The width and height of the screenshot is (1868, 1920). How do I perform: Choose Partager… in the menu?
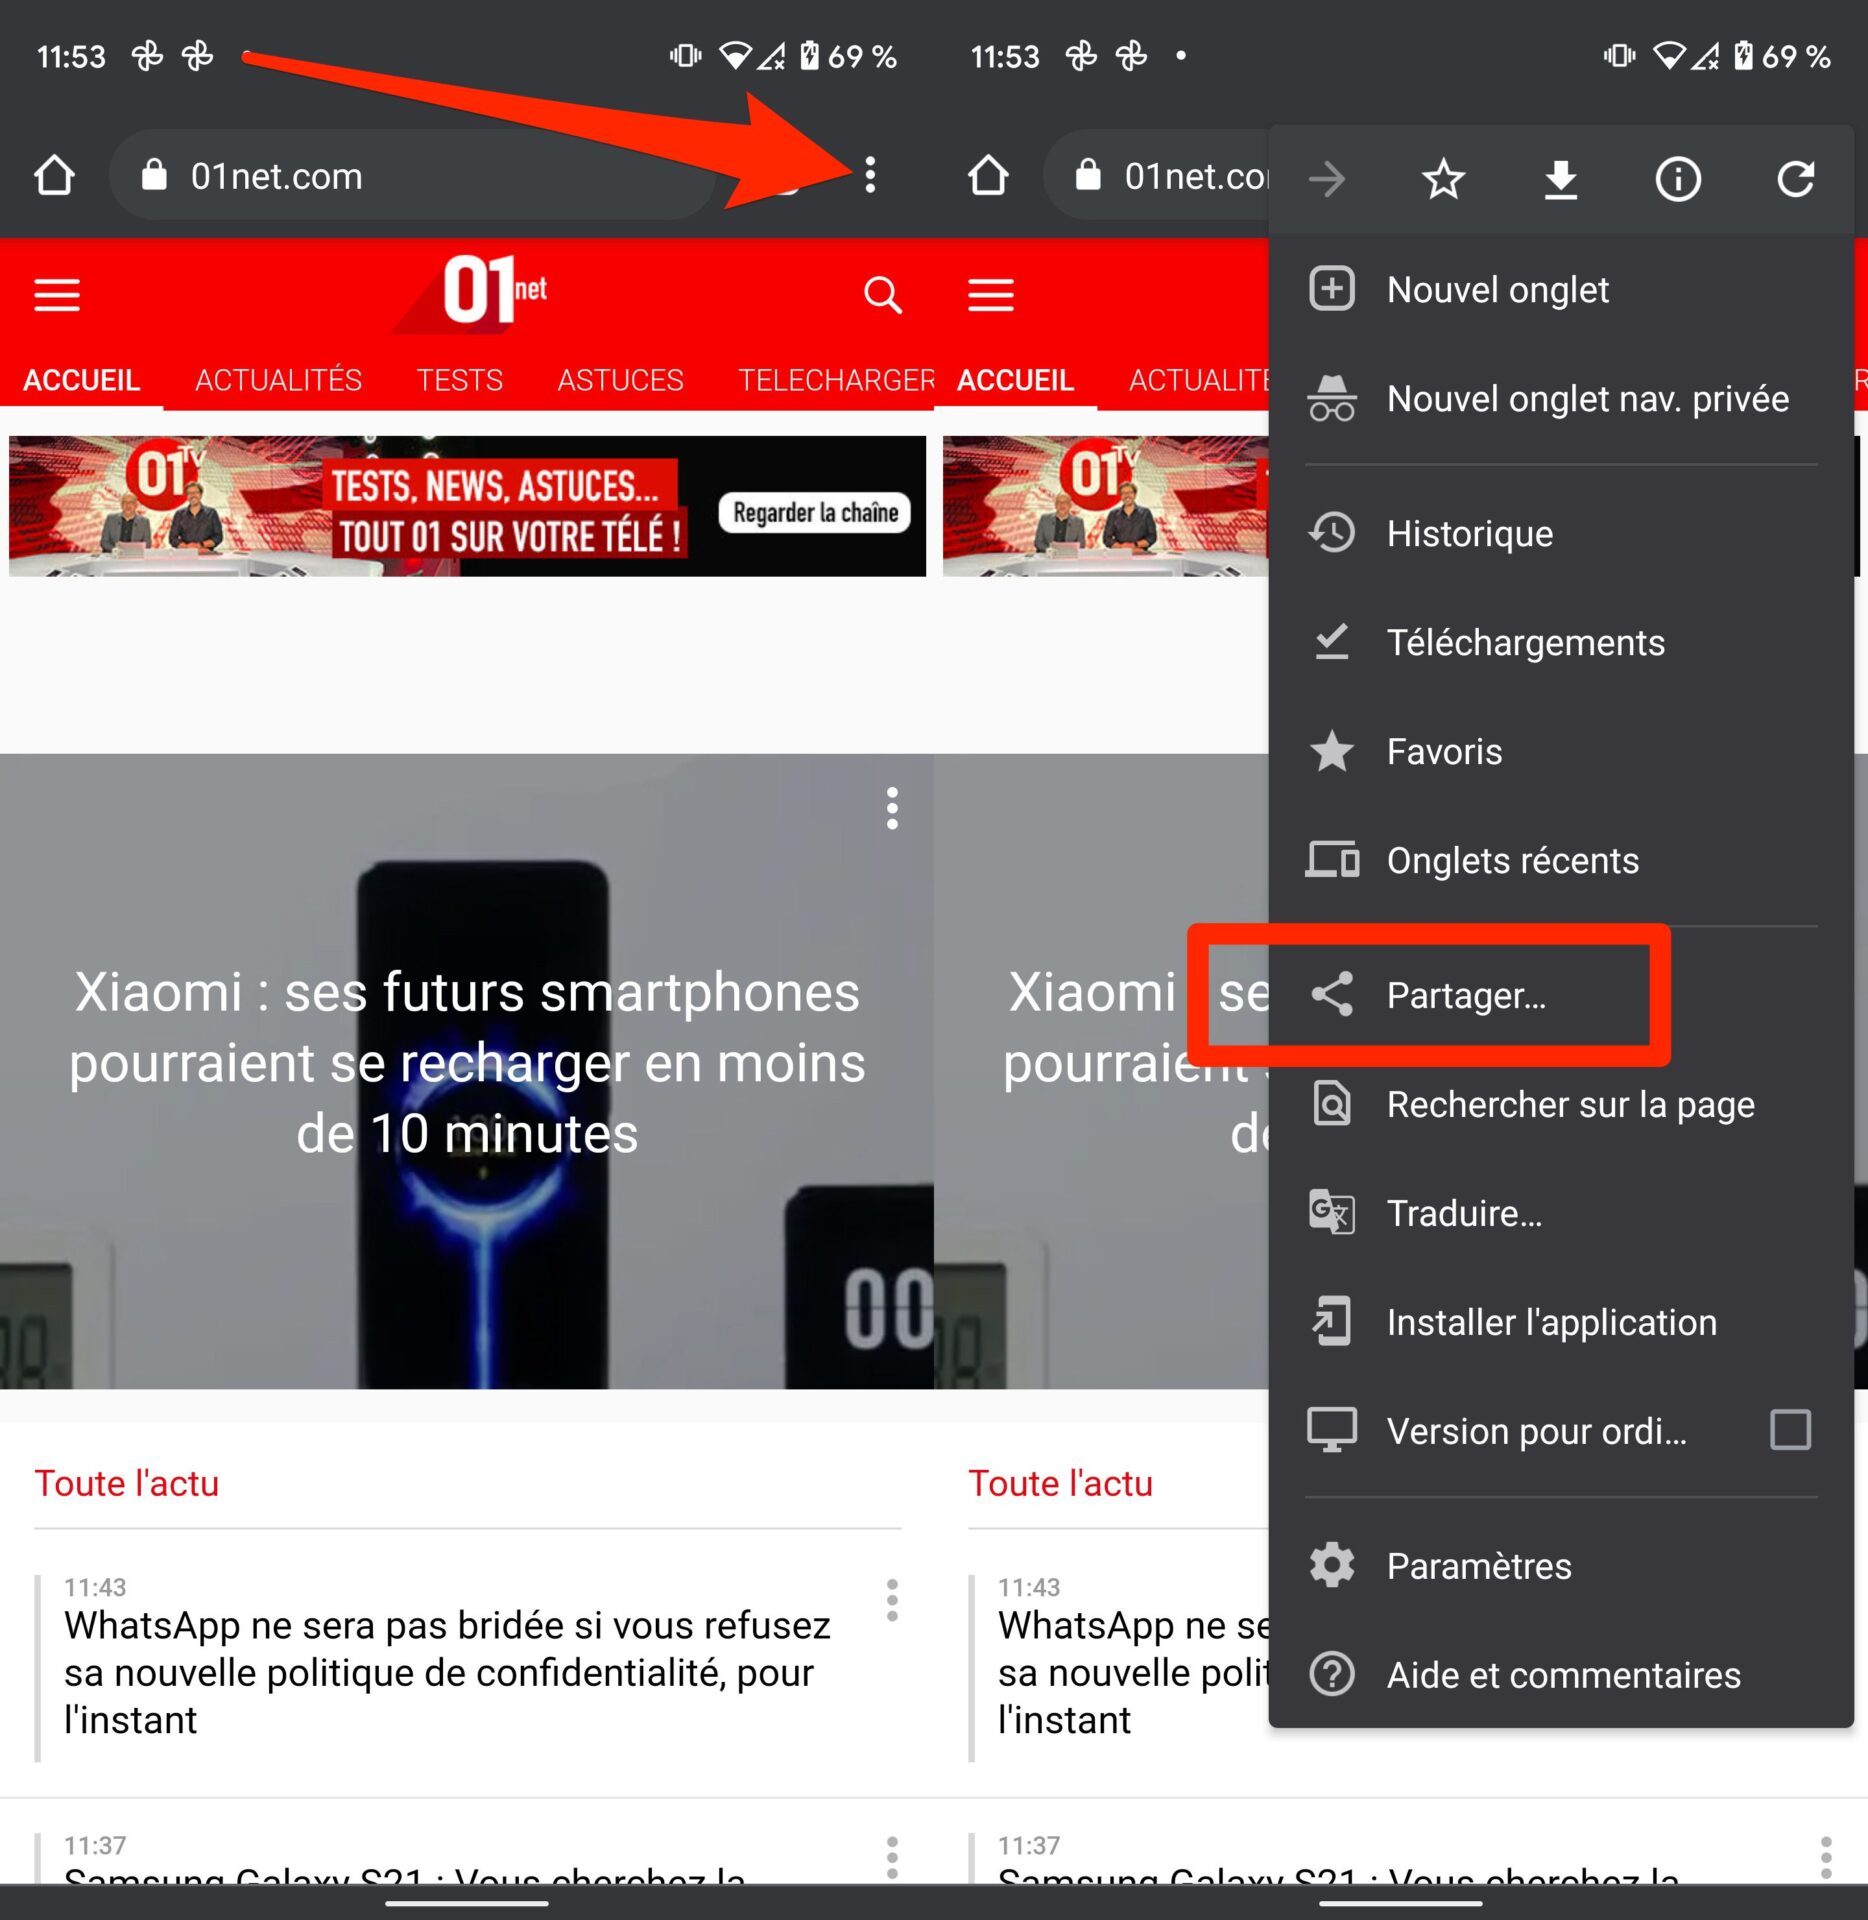click(1561, 996)
